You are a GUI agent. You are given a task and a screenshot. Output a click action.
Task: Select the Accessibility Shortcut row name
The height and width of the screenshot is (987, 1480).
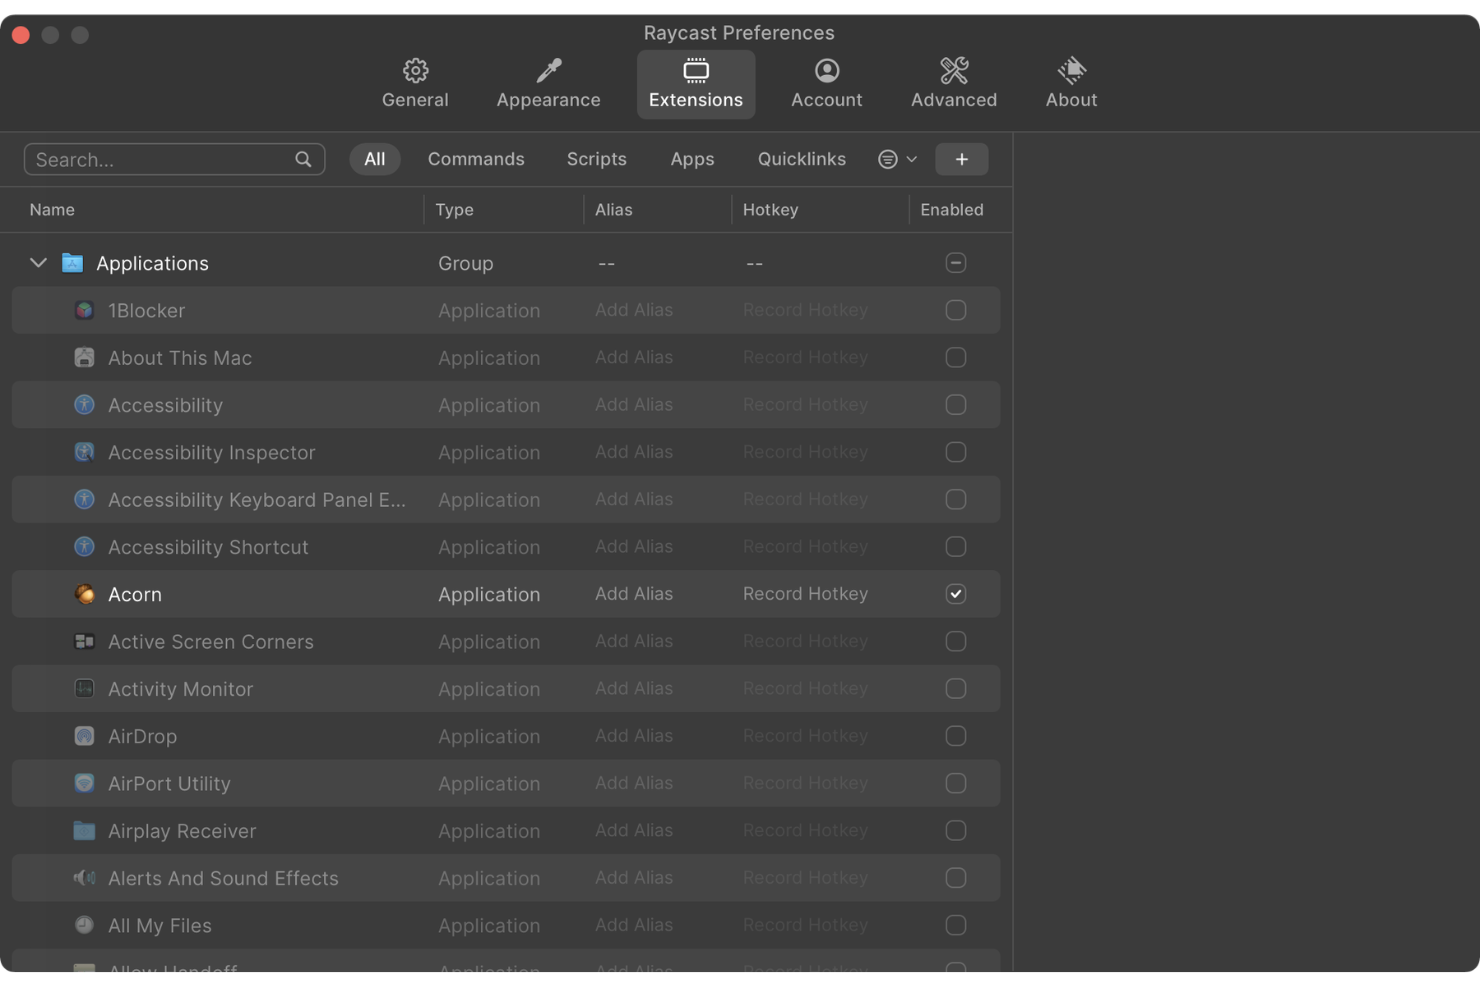tap(208, 547)
